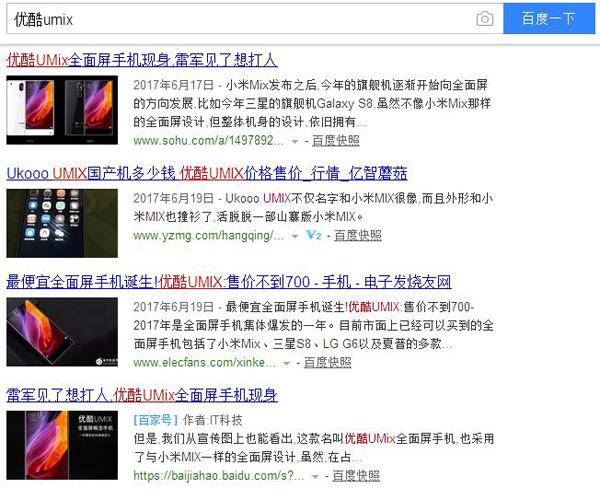This screenshot has width=600, height=500.
Task: Click the camera image search icon
Action: click(484, 19)
